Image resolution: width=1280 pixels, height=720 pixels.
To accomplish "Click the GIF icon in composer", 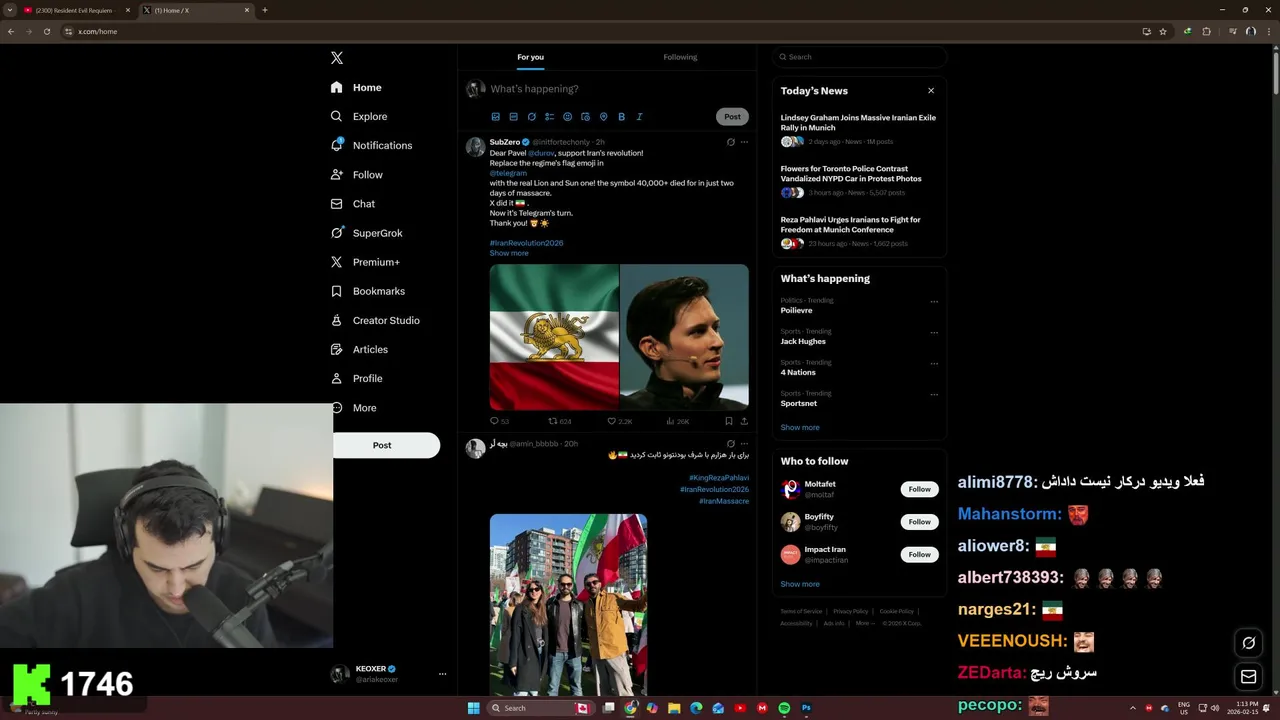I will [x=513, y=117].
